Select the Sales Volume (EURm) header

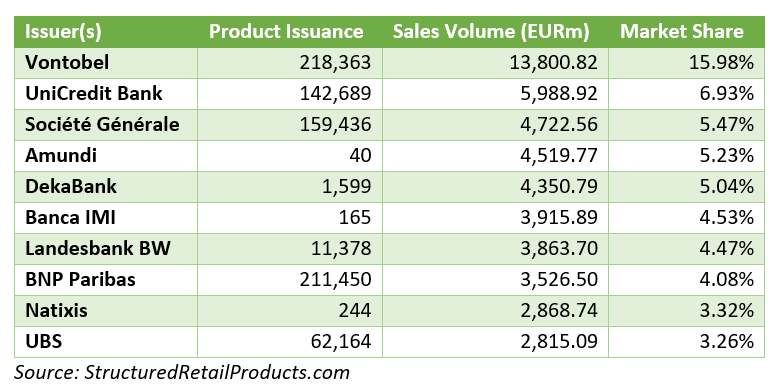[x=495, y=32]
